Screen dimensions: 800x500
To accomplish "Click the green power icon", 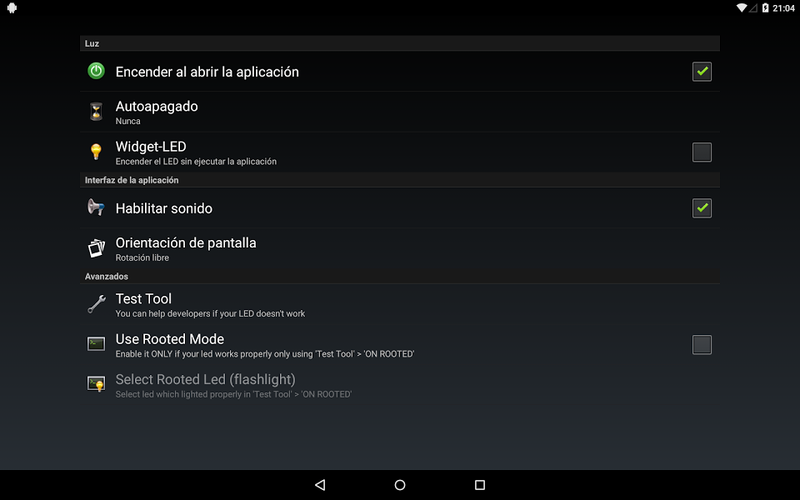I will point(96,71).
